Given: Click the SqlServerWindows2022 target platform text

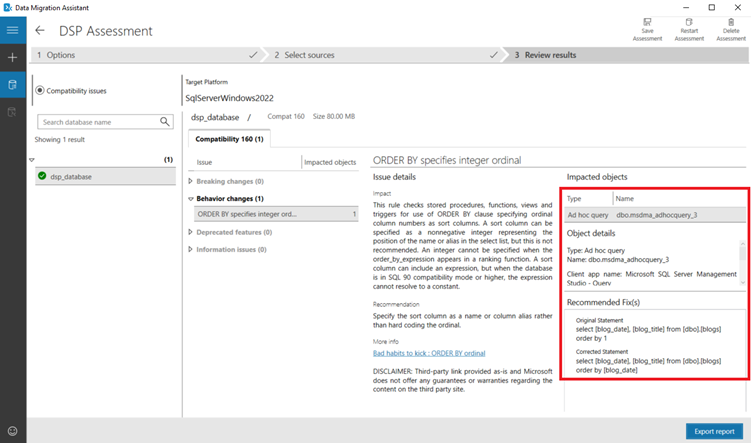Looking at the screenshot, I should point(229,98).
